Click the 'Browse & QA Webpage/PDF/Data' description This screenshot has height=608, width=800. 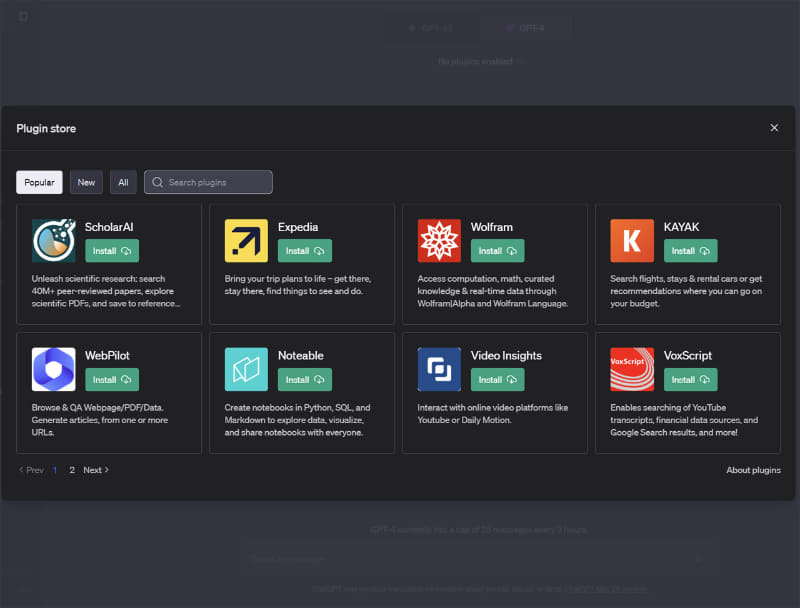pos(99,420)
